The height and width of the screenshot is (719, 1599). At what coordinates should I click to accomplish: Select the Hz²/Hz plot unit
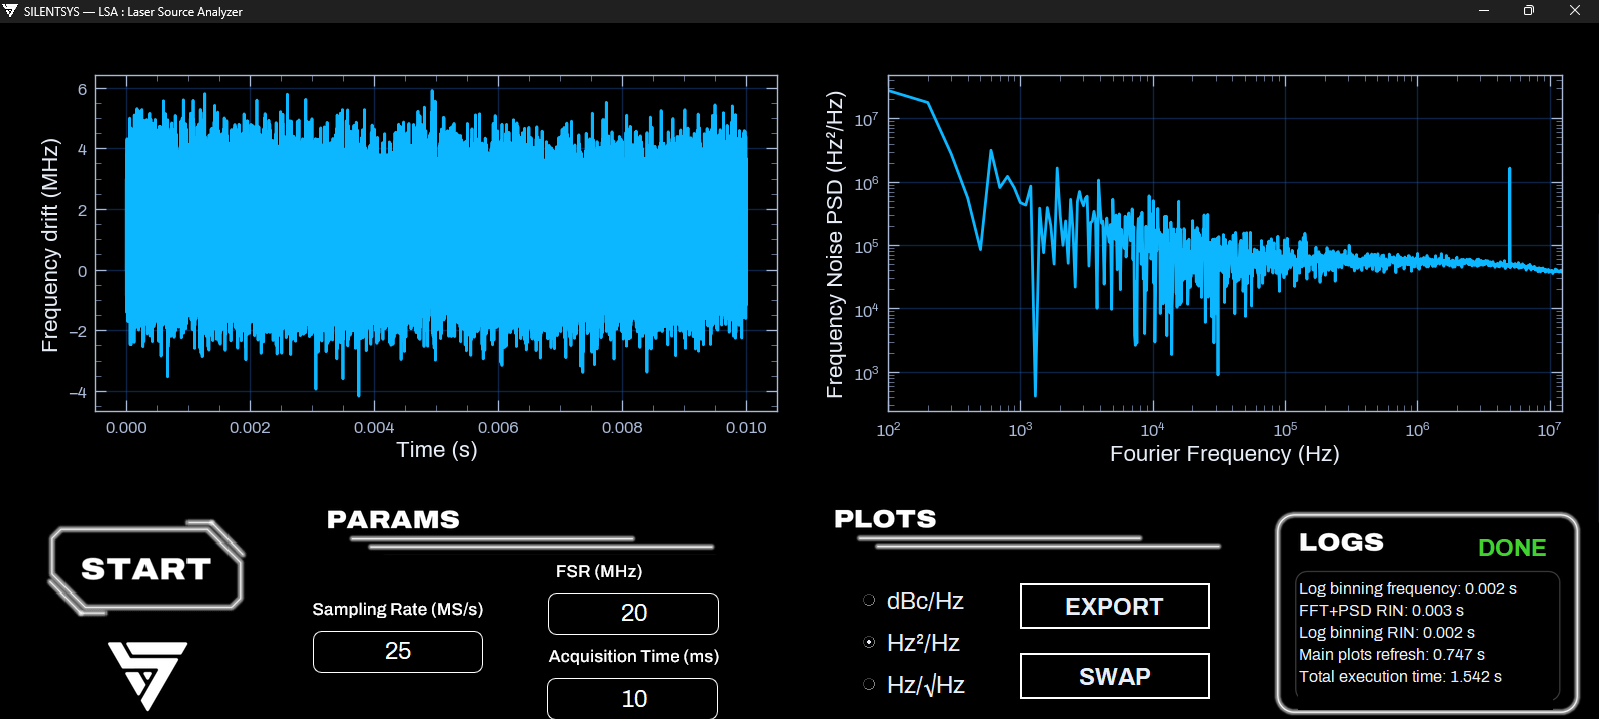pos(869,643)
